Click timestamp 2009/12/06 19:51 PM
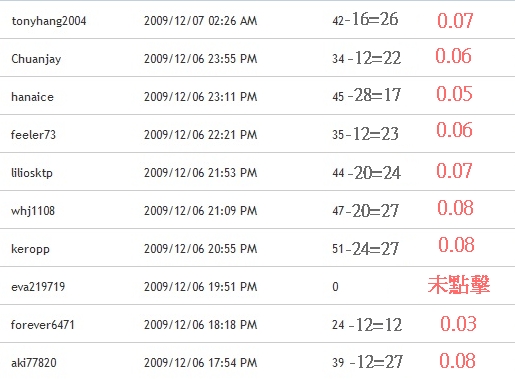 tap(201, 287)
